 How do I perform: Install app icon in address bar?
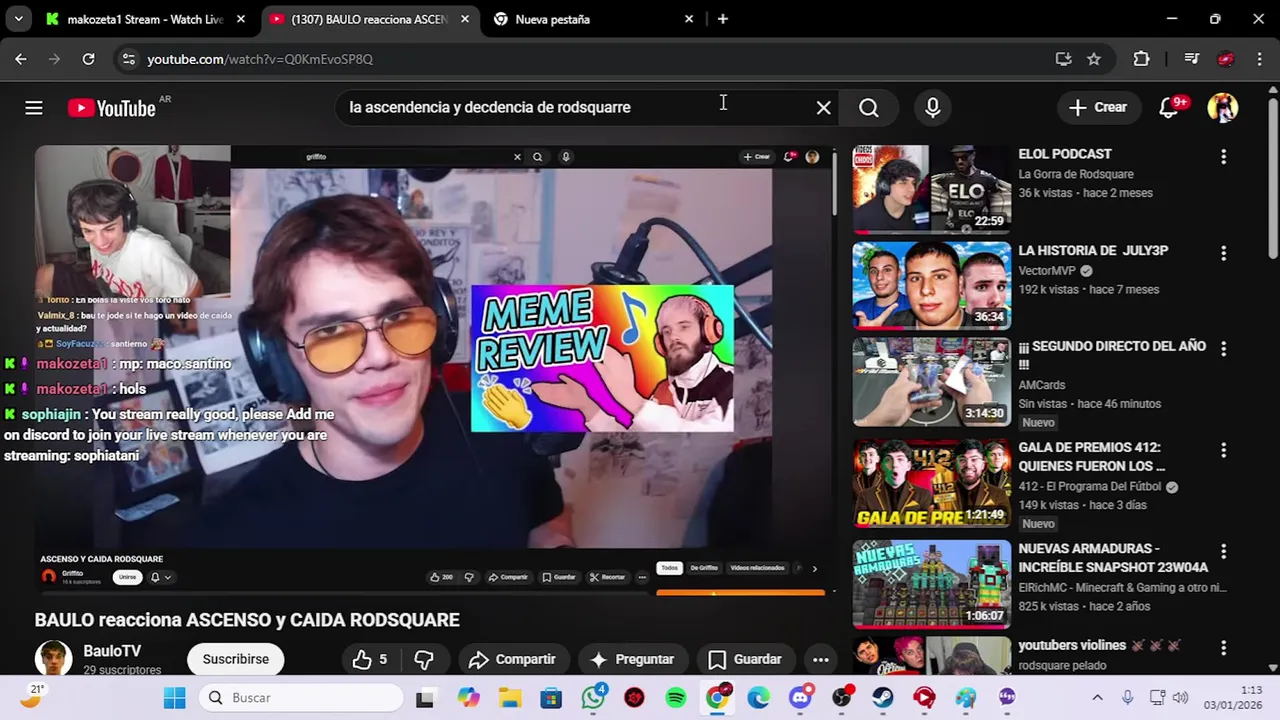pyautogui.click(x=1063, y=59)
